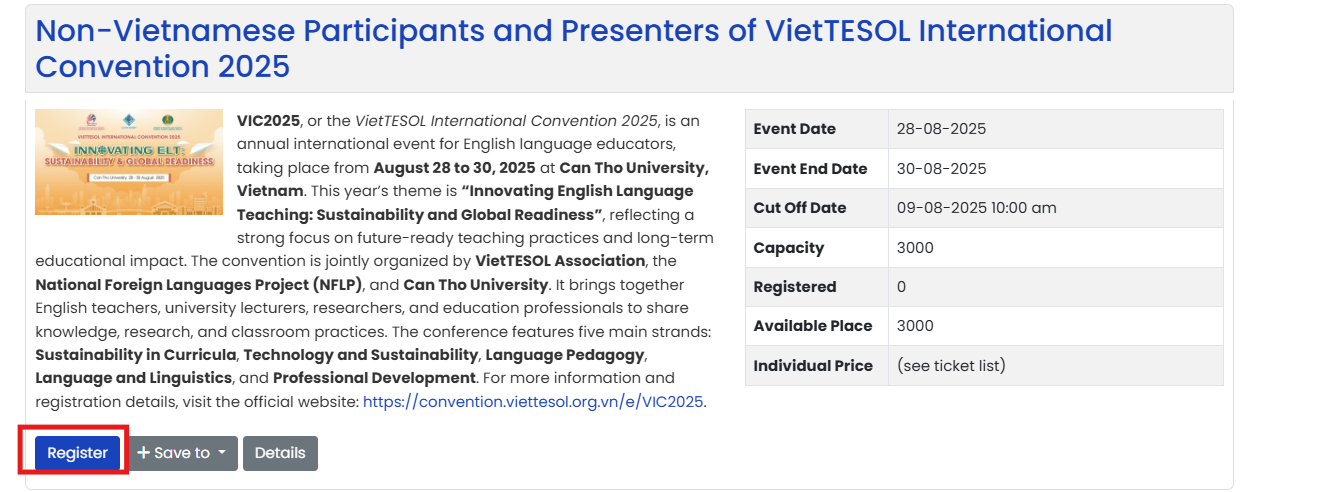The width and height of the screenshot is (1327, 492).
Task: Open the event title heading link
Action: click(574, 48)
